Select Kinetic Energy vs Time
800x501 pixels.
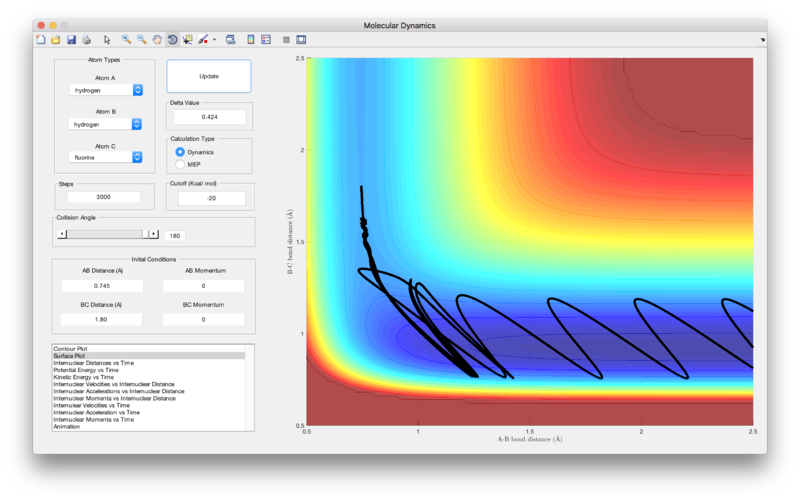tap(84, 377)
